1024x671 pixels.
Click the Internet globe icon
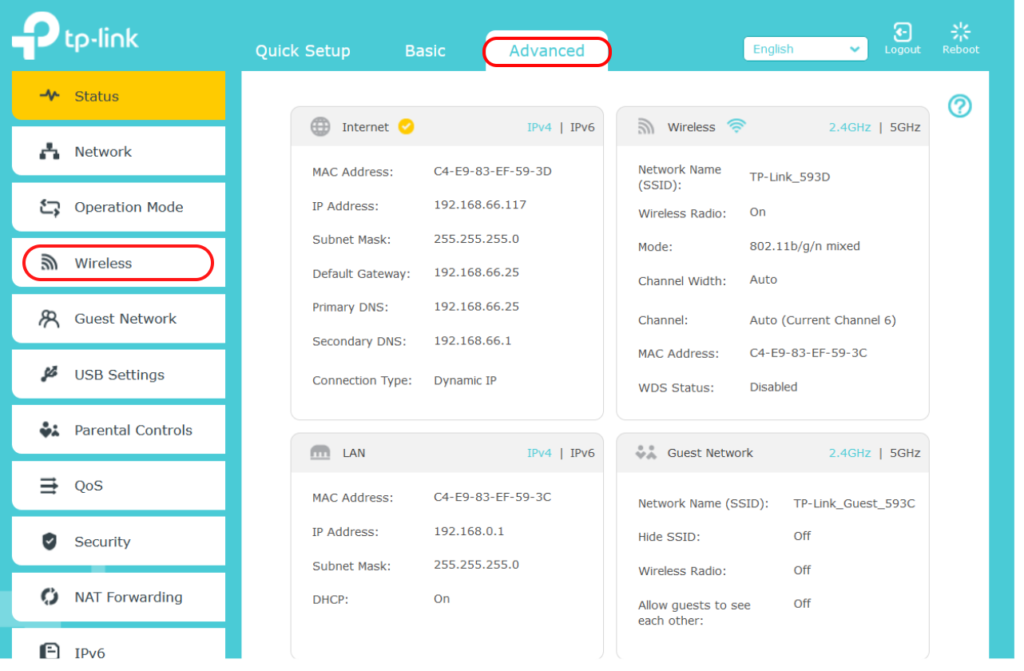tap(320, 127)
